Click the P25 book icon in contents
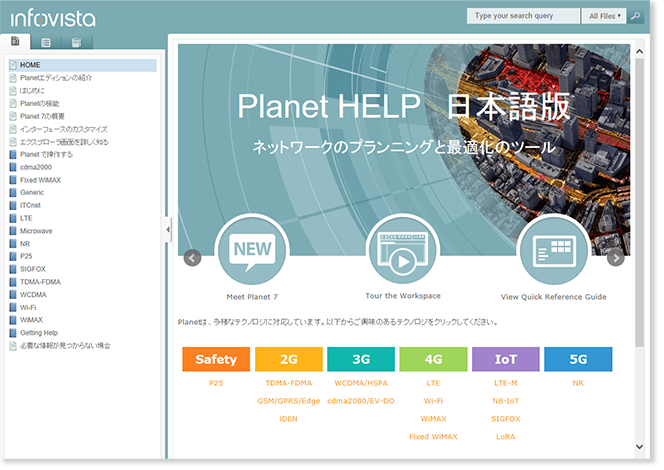 (13, 257)
